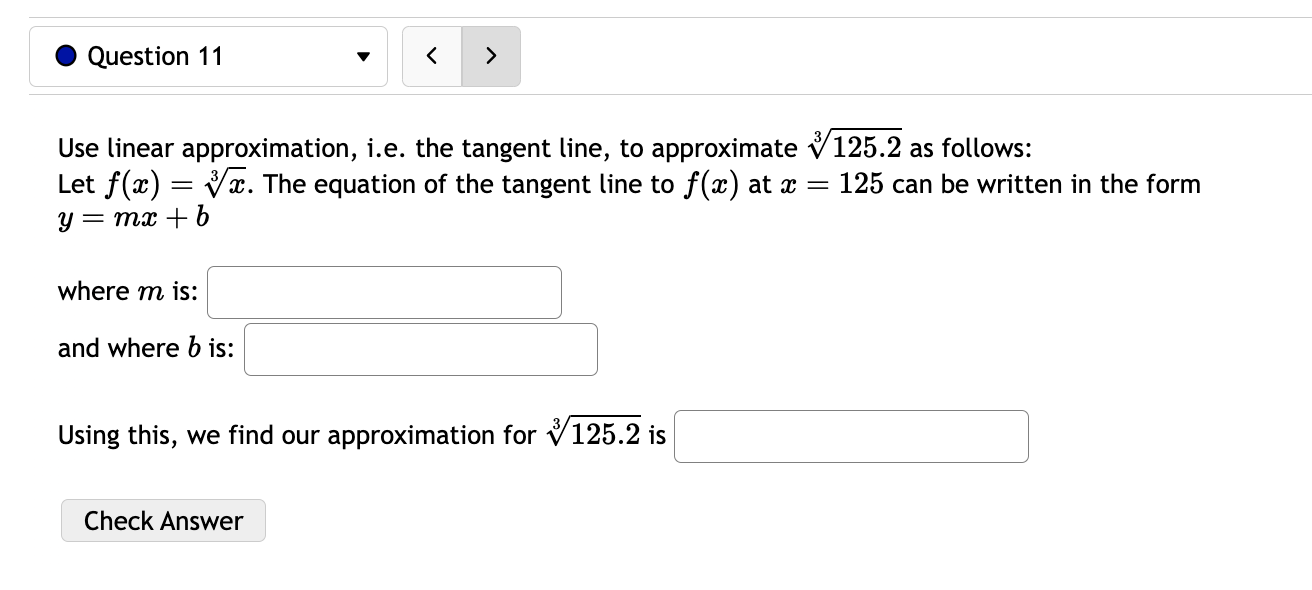Click the intercept b answer field
The image size is (1312, 590).
click(x=420, y=348)
